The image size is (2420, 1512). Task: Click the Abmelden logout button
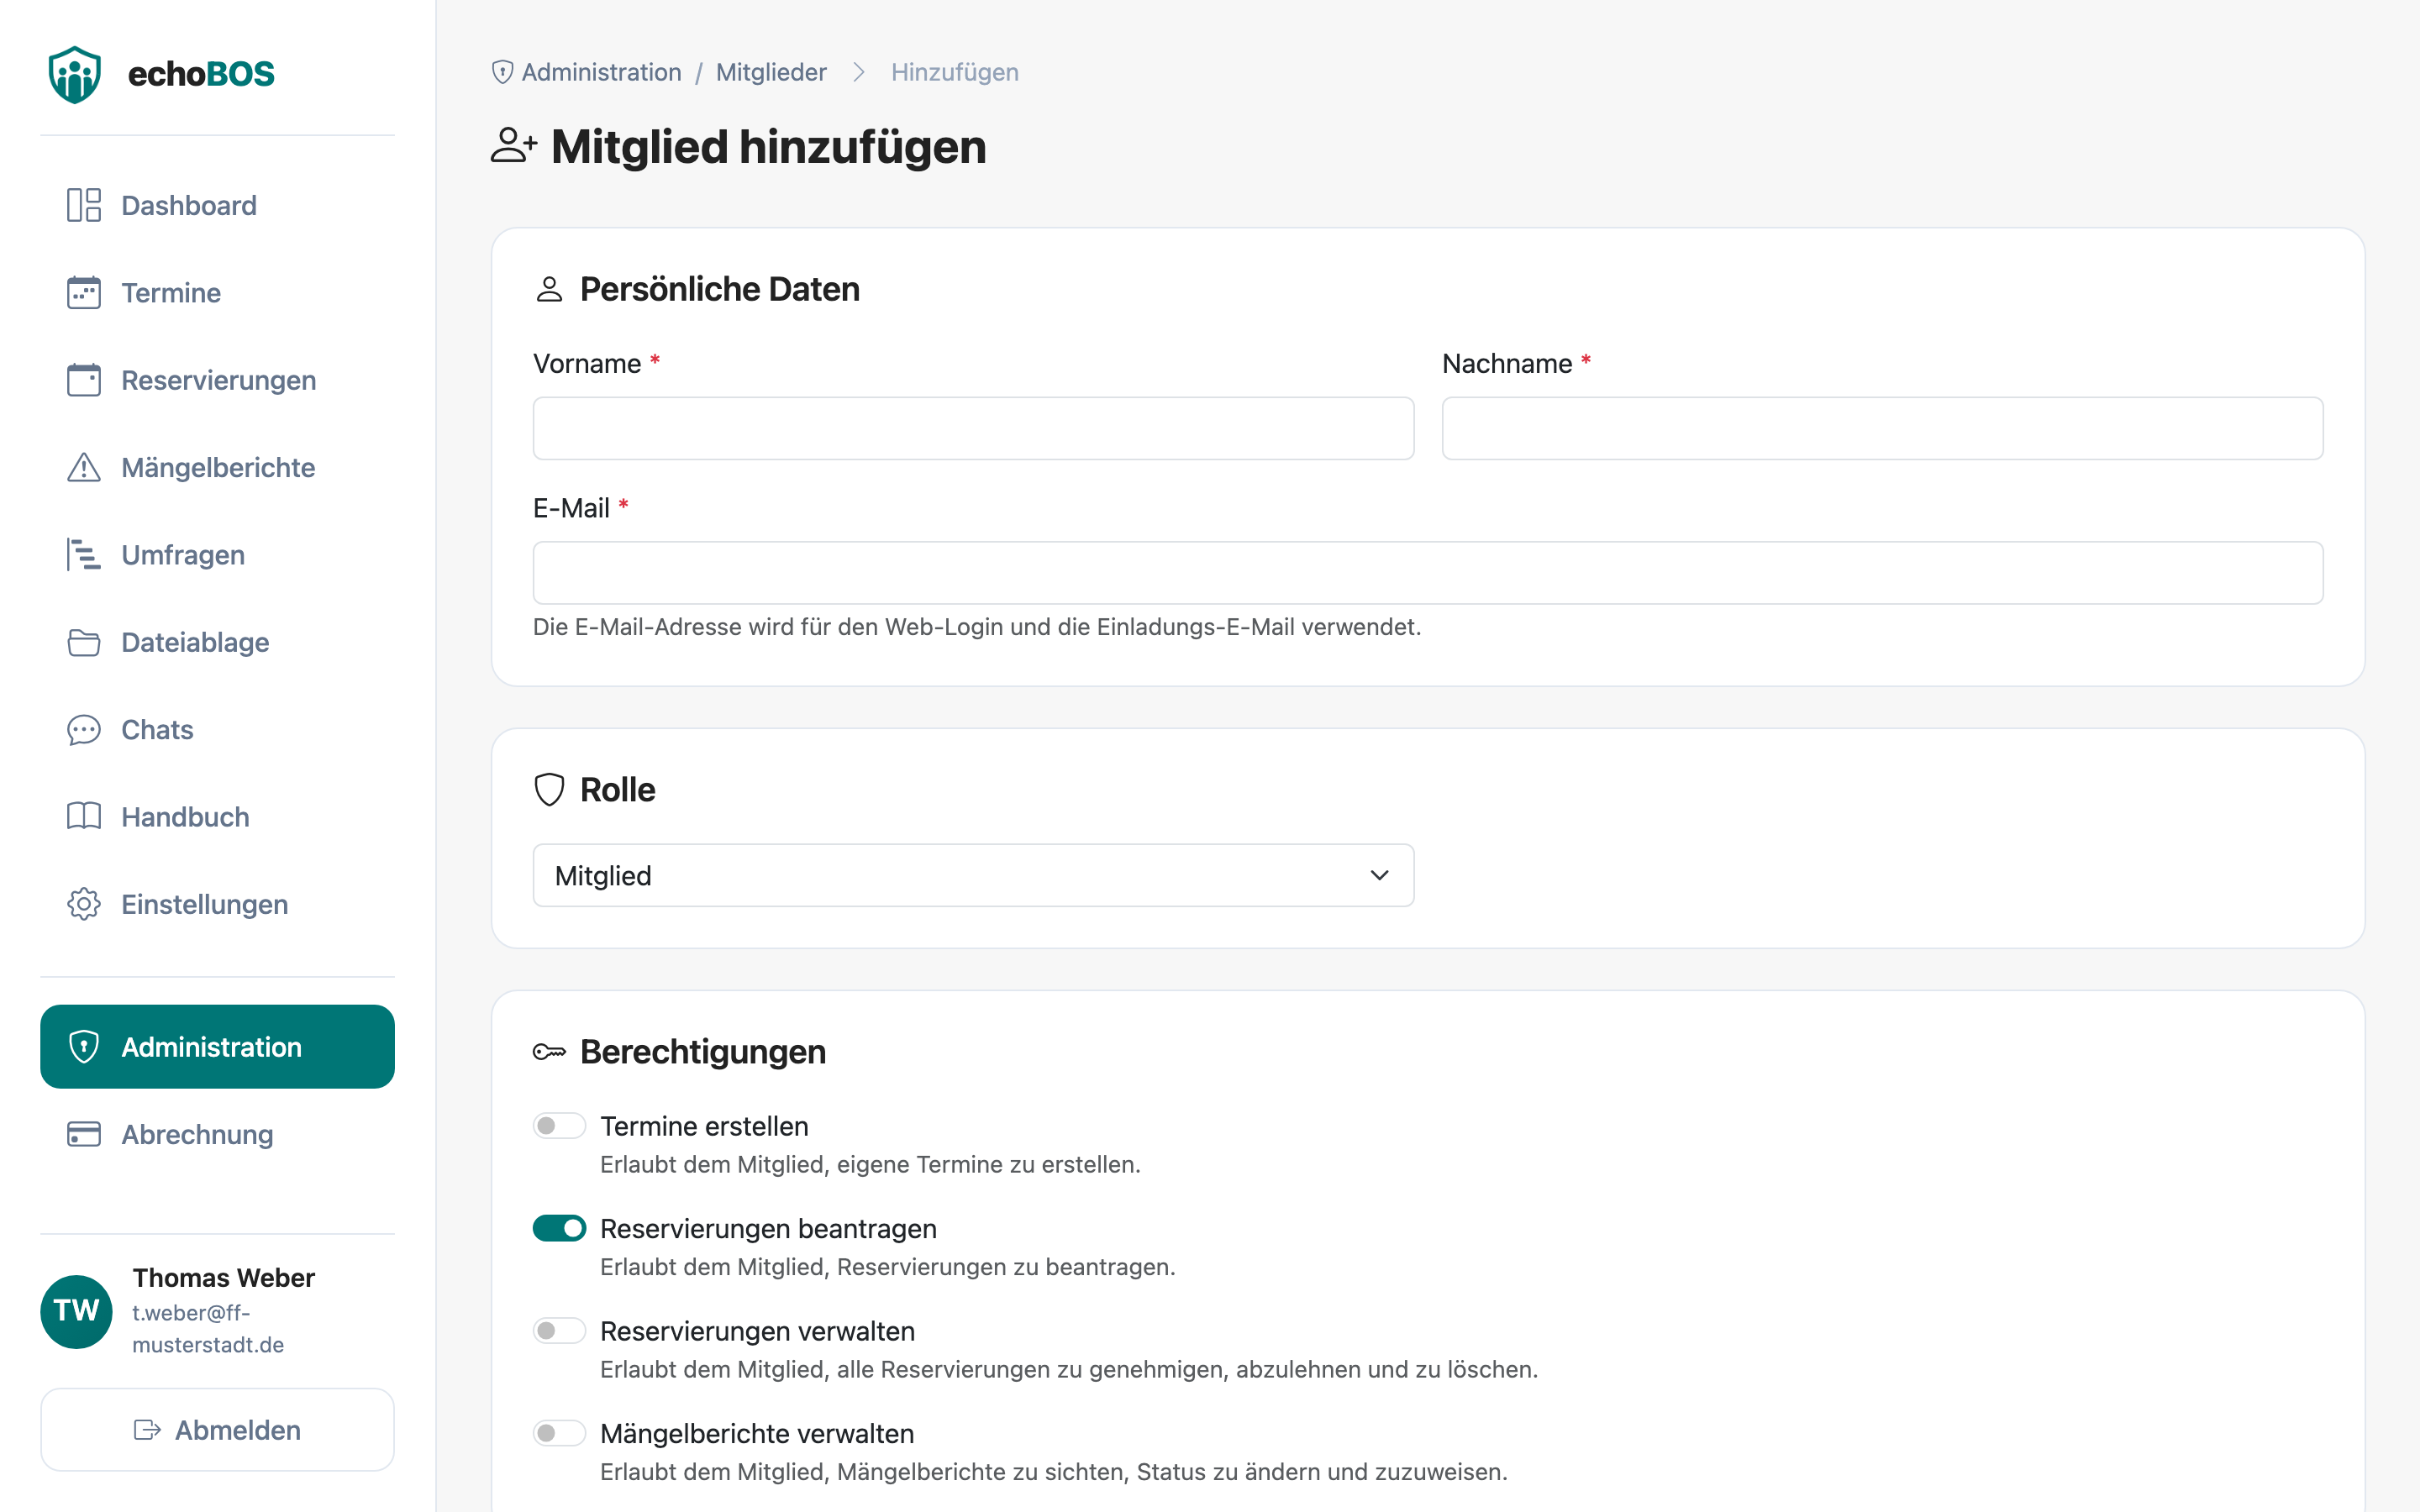coord(217,1430)
